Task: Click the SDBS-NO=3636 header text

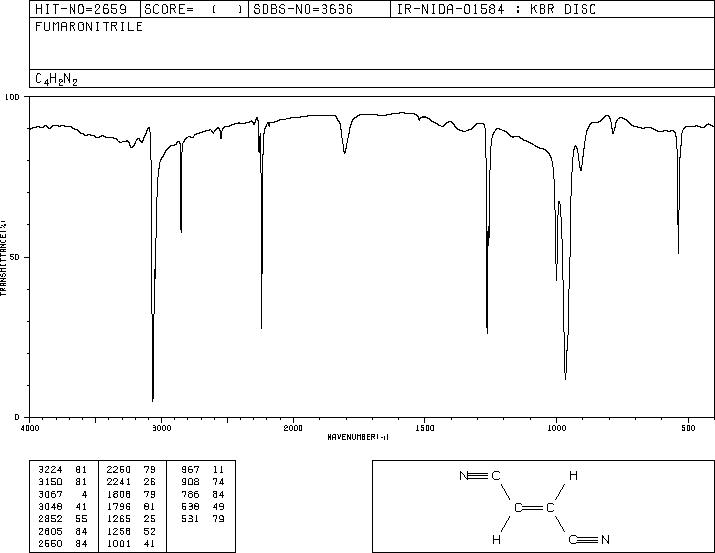Action: tap(303, 9)
